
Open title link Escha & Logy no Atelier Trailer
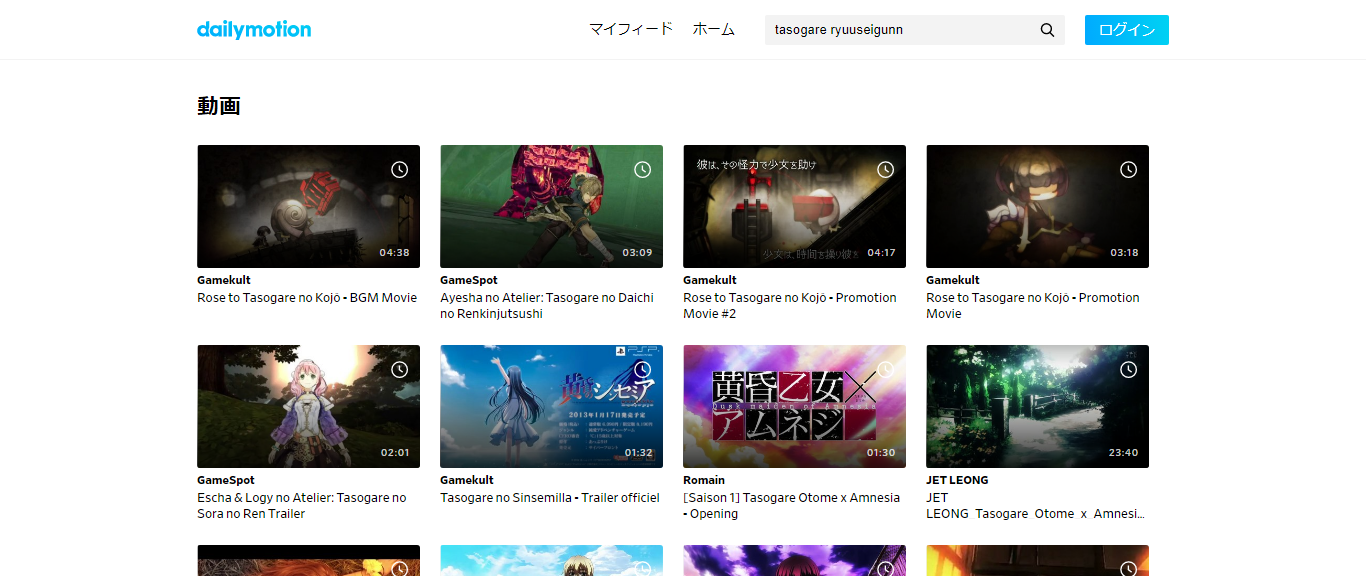point(302,506)
